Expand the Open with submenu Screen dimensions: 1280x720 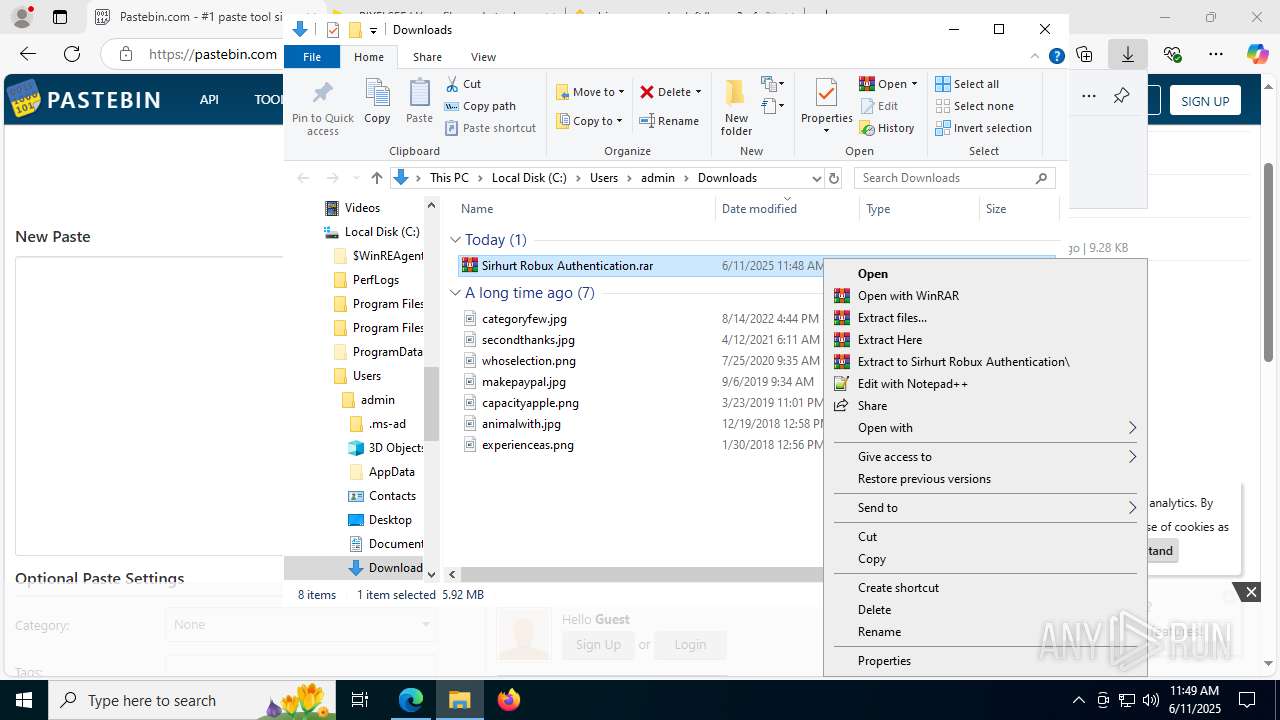pyautogui.click(x=985, y=428)
